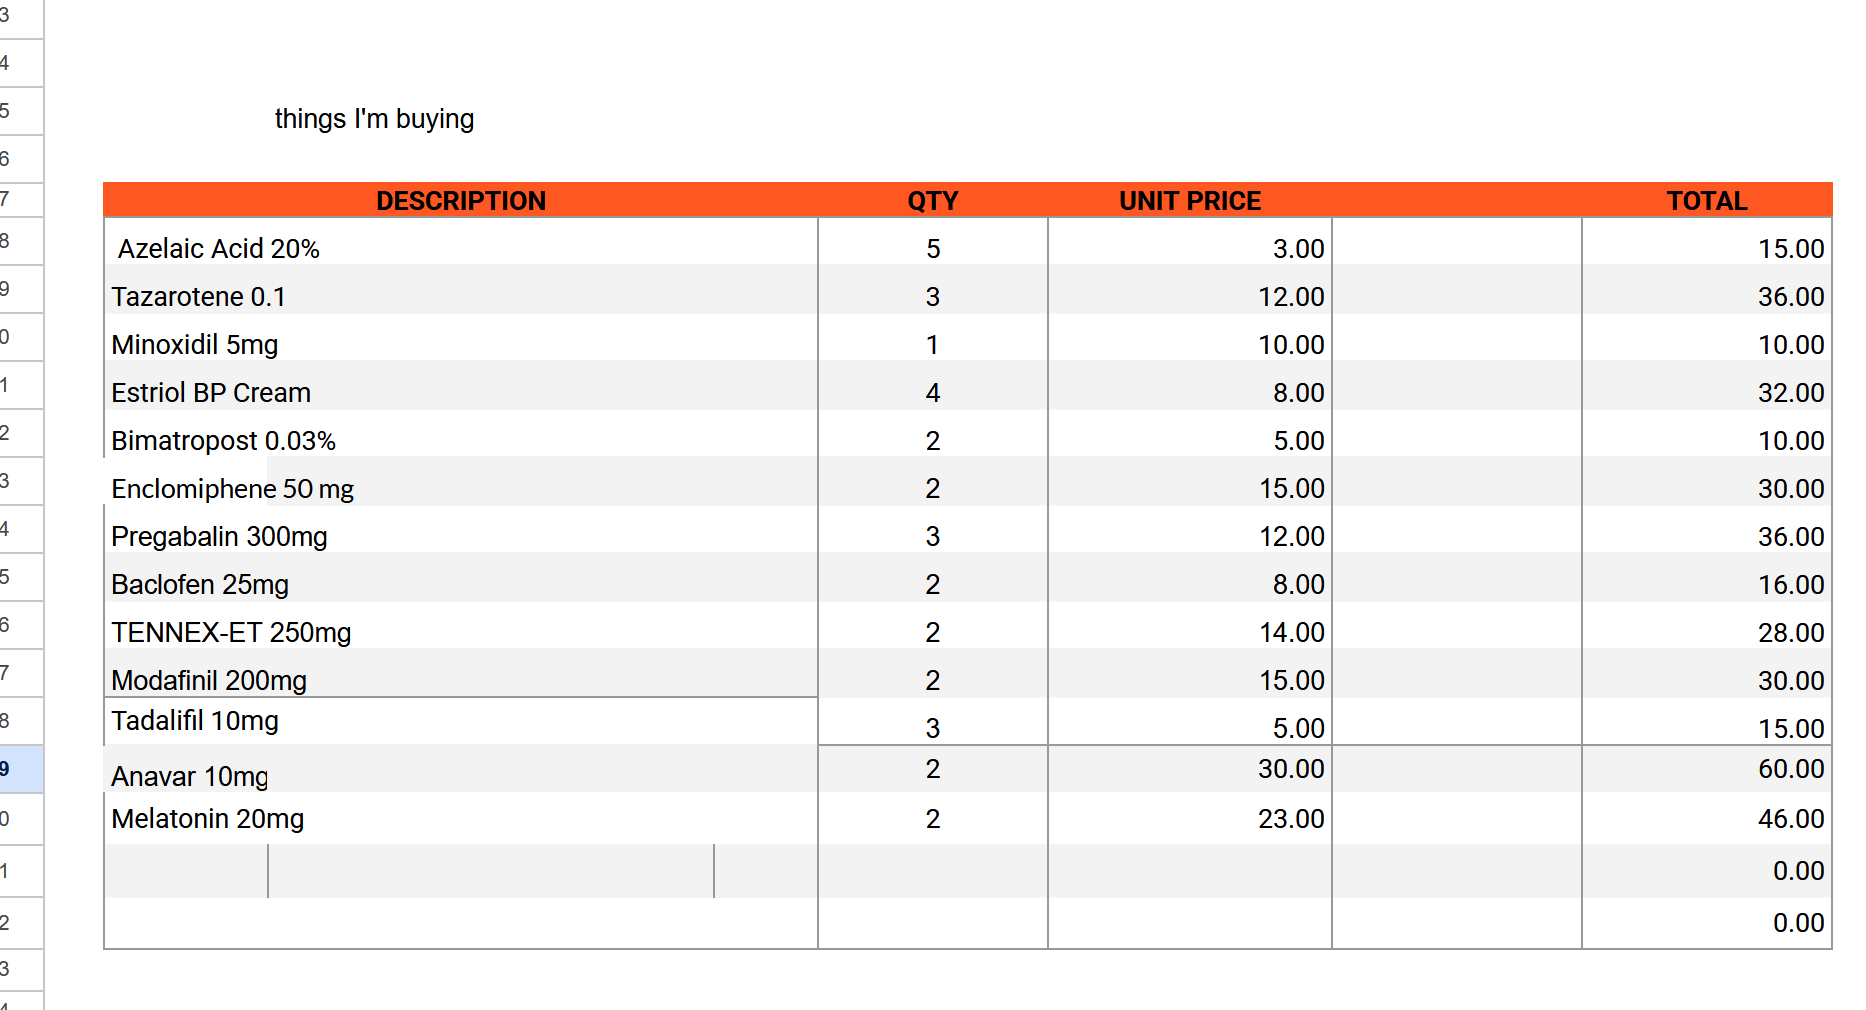This screenshot has height=1010, width=1866.
Task: Select the highlighted row header beside Anavar
Action: coord(21,769)
